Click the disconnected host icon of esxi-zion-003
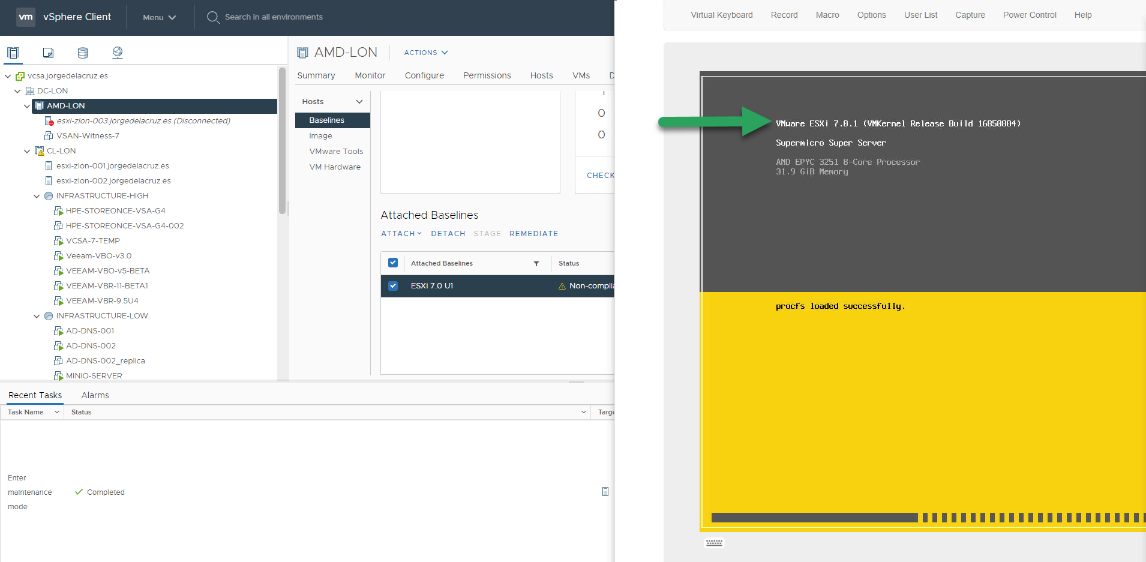The image size is (1146, 562). tap(49, 121)
